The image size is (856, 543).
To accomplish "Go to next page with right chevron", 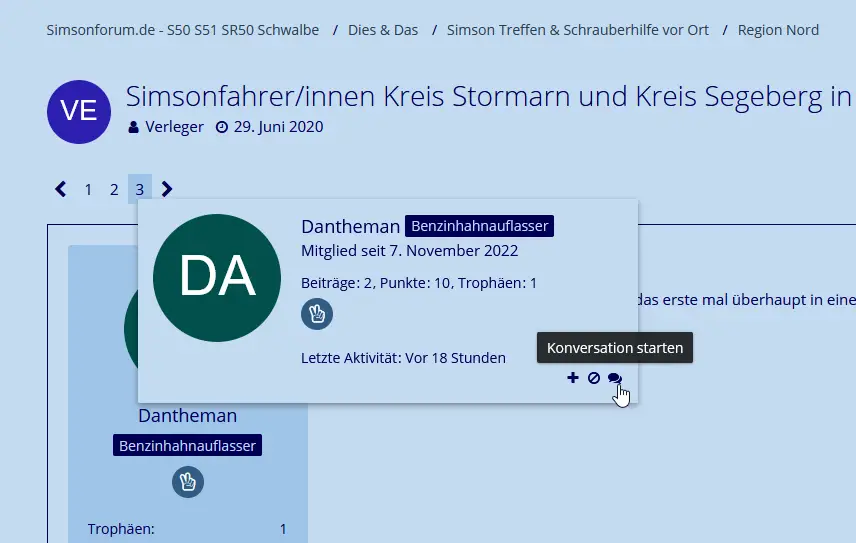I will (167, 189).
